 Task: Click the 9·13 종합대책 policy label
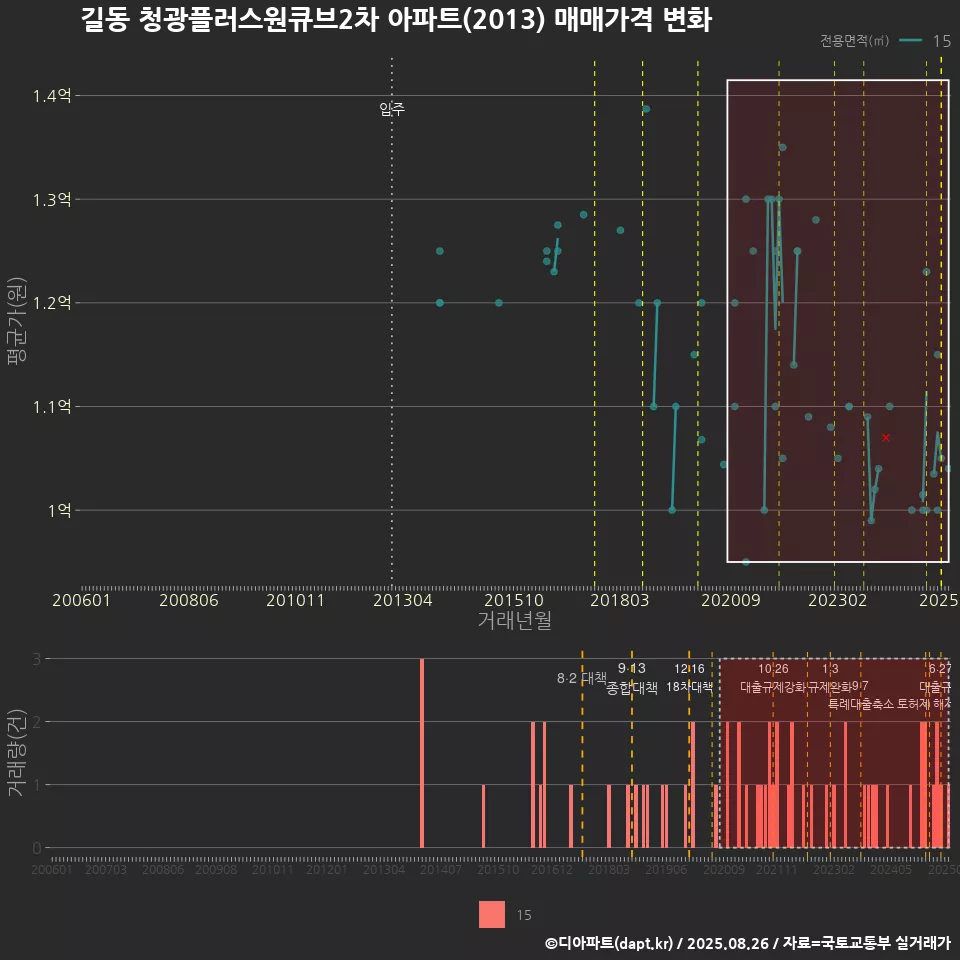(x=632, y=679)
